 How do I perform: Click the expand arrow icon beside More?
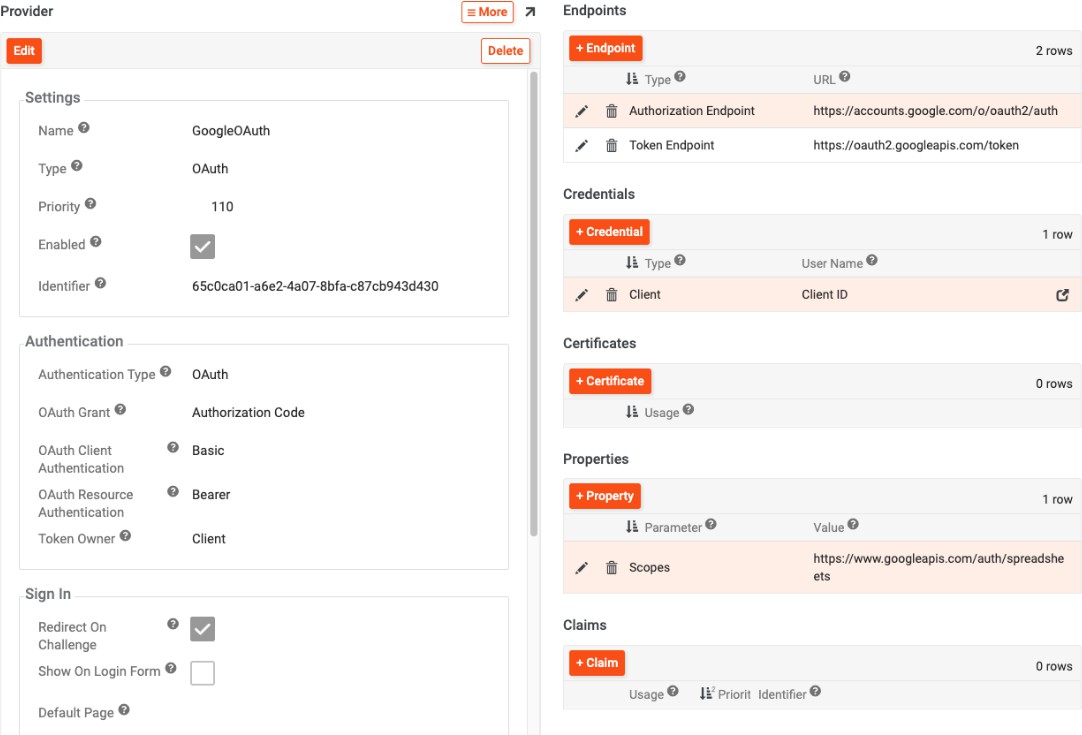tap(530, 12)
